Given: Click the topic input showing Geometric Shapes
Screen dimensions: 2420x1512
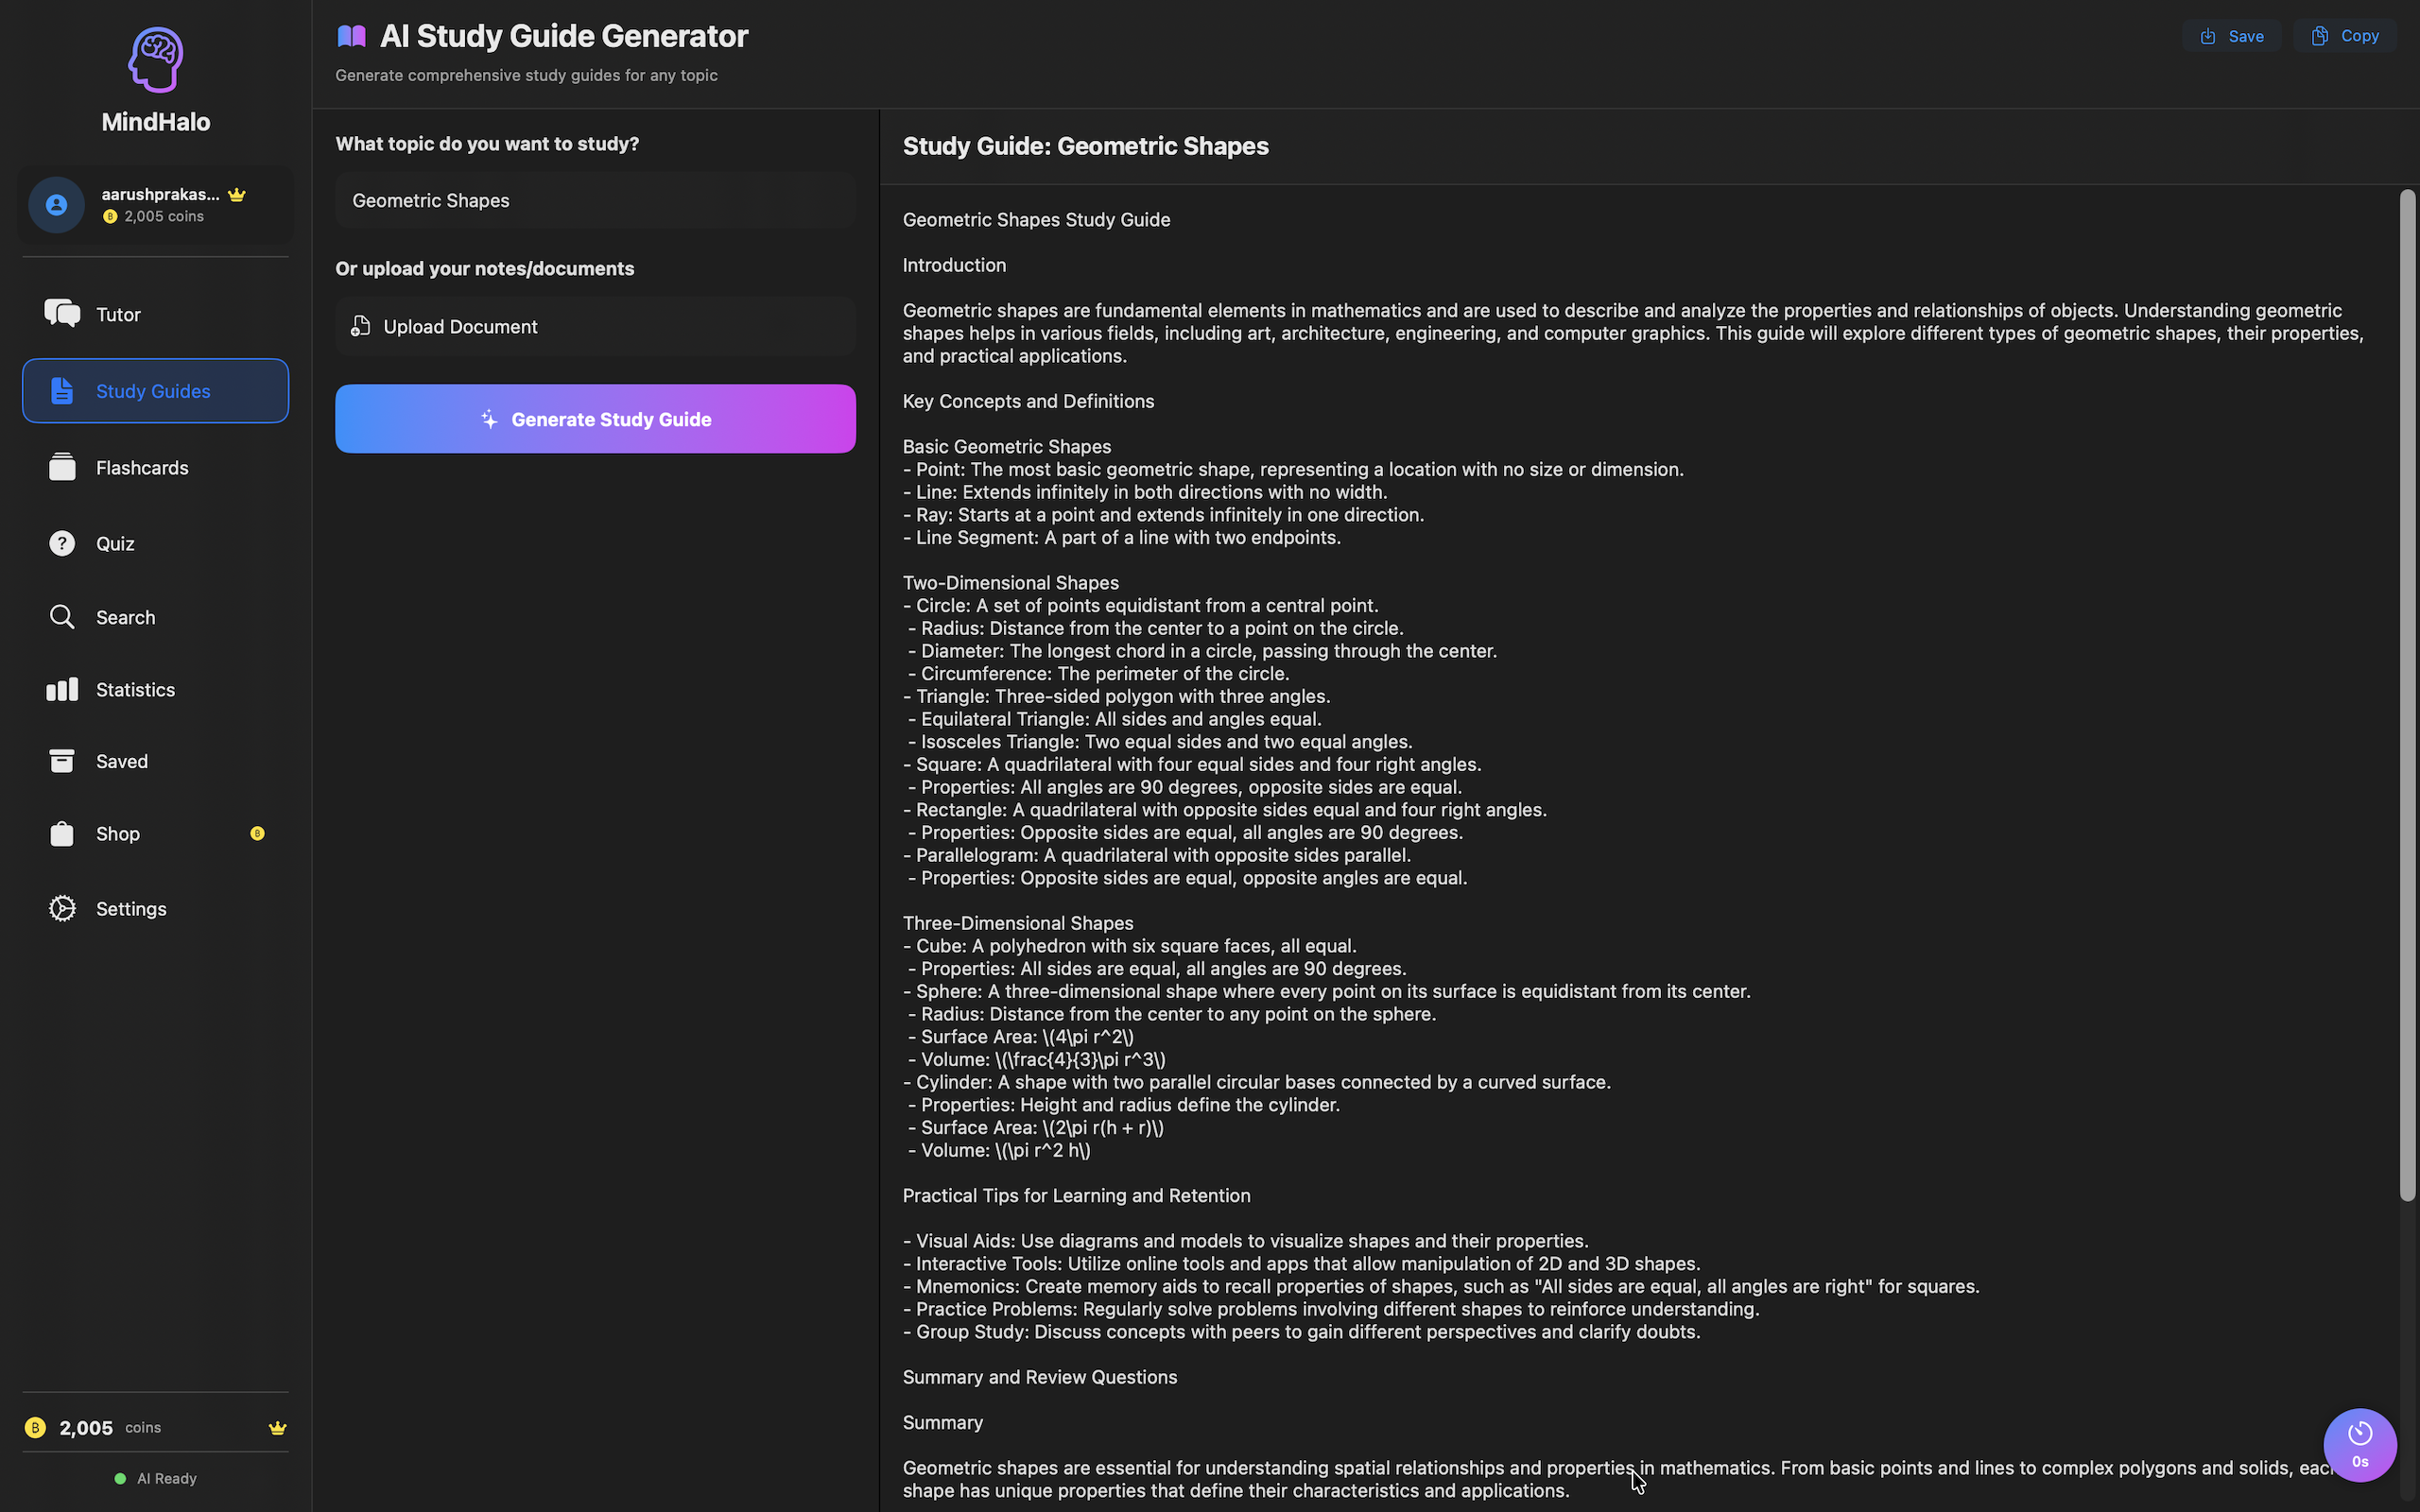Looking at the screenshot, I should point(594,200).
